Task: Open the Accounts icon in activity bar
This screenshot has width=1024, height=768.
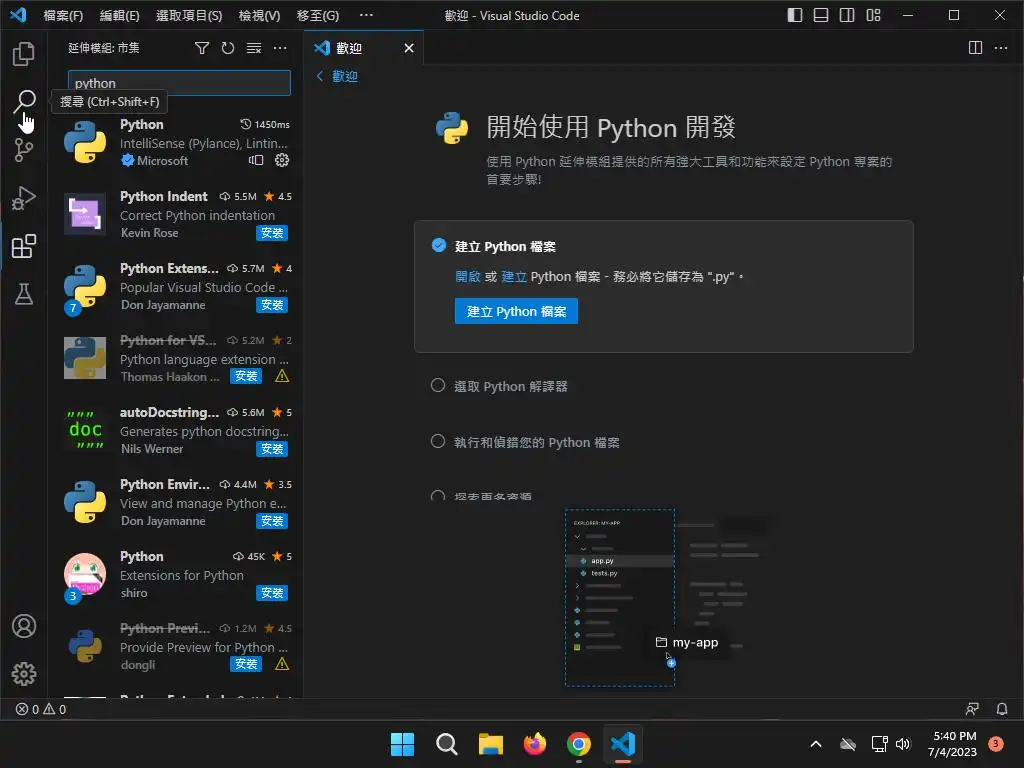Action: coord(24,626)
